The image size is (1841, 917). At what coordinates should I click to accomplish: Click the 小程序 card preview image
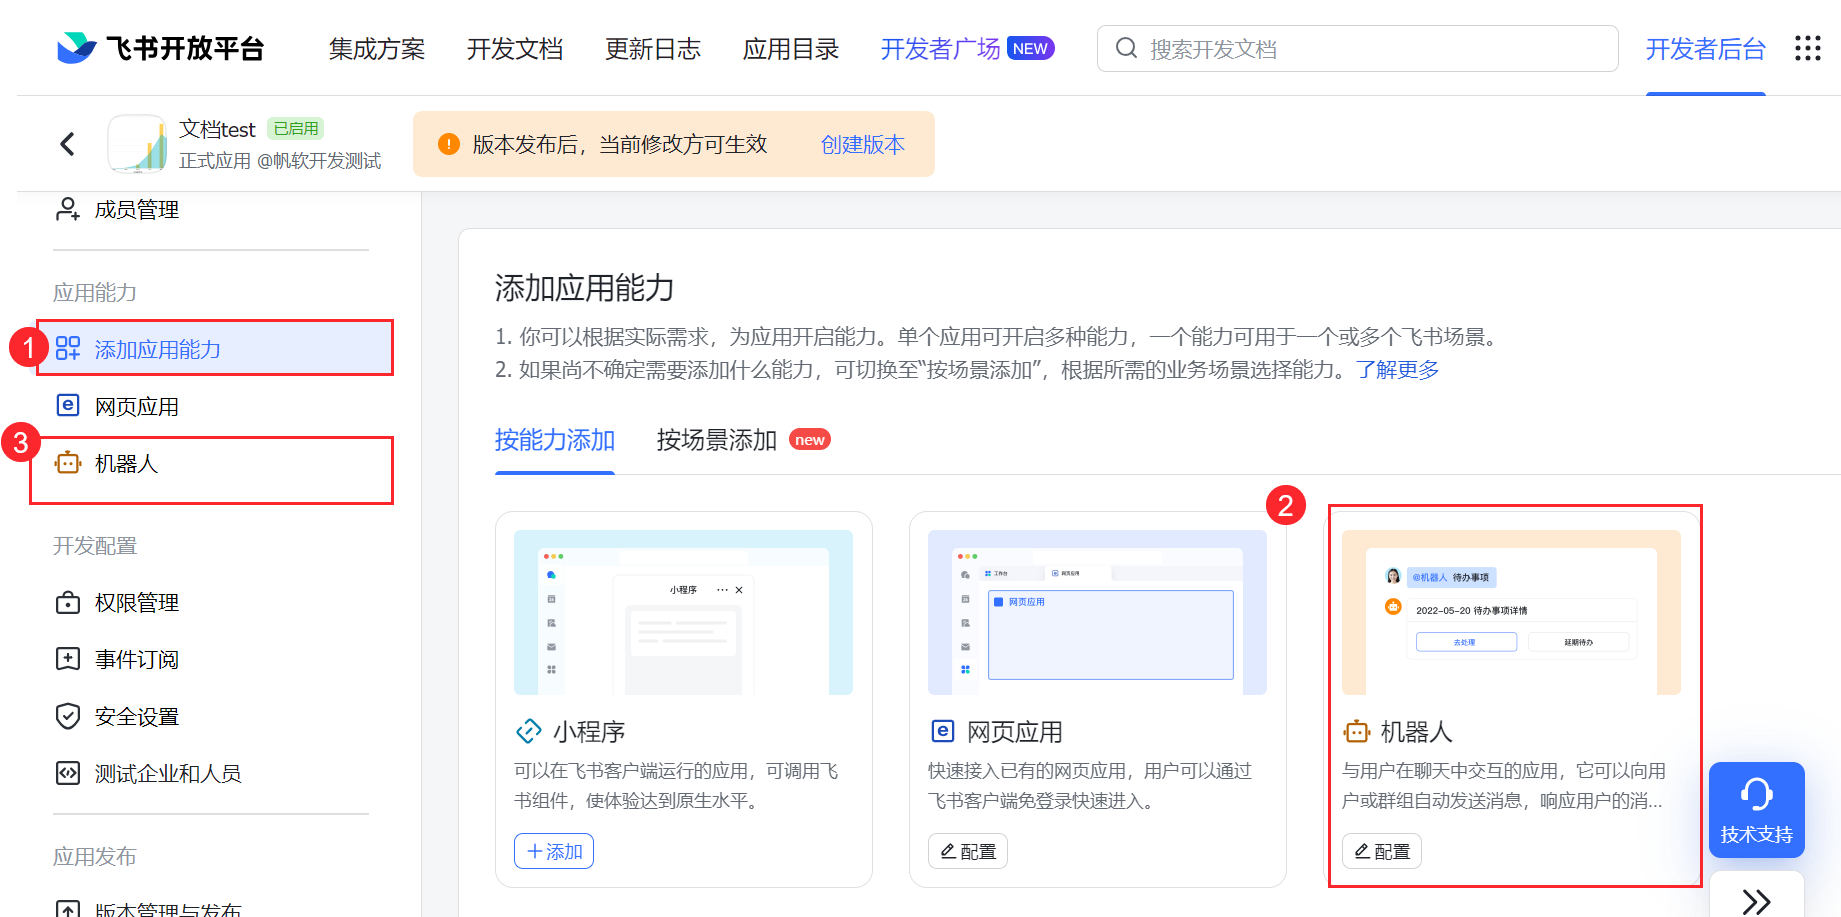(683, 612)
